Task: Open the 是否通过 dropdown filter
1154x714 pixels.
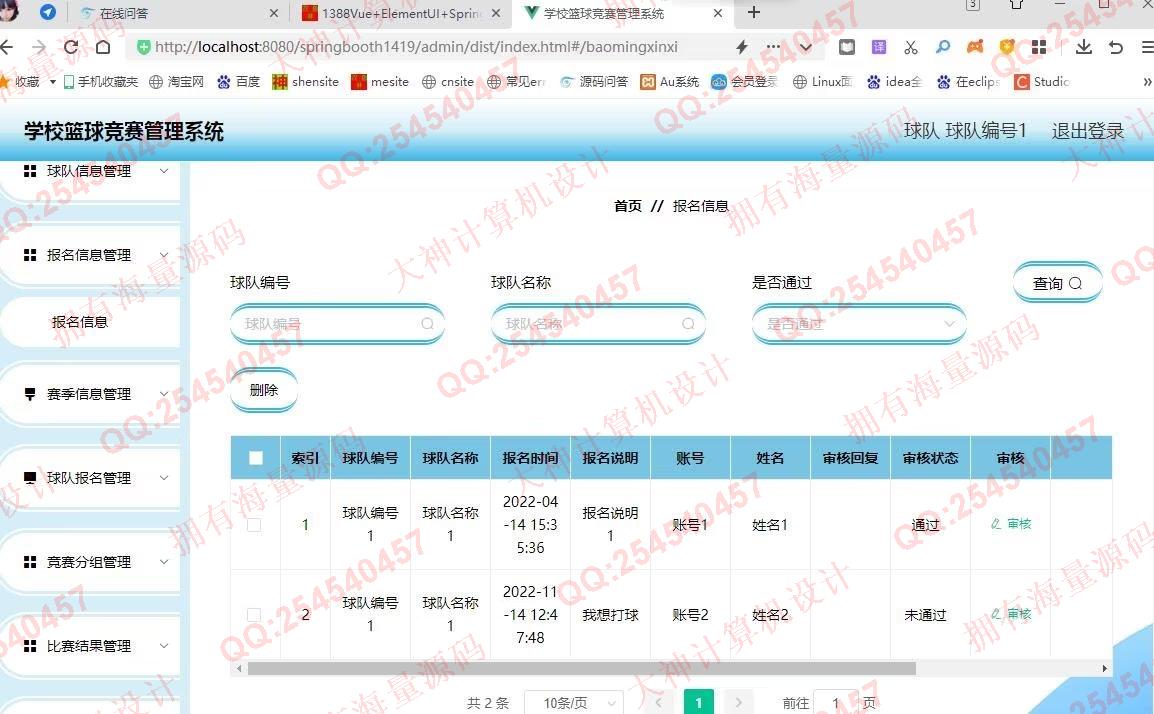Action: click(x=859, y=324)
